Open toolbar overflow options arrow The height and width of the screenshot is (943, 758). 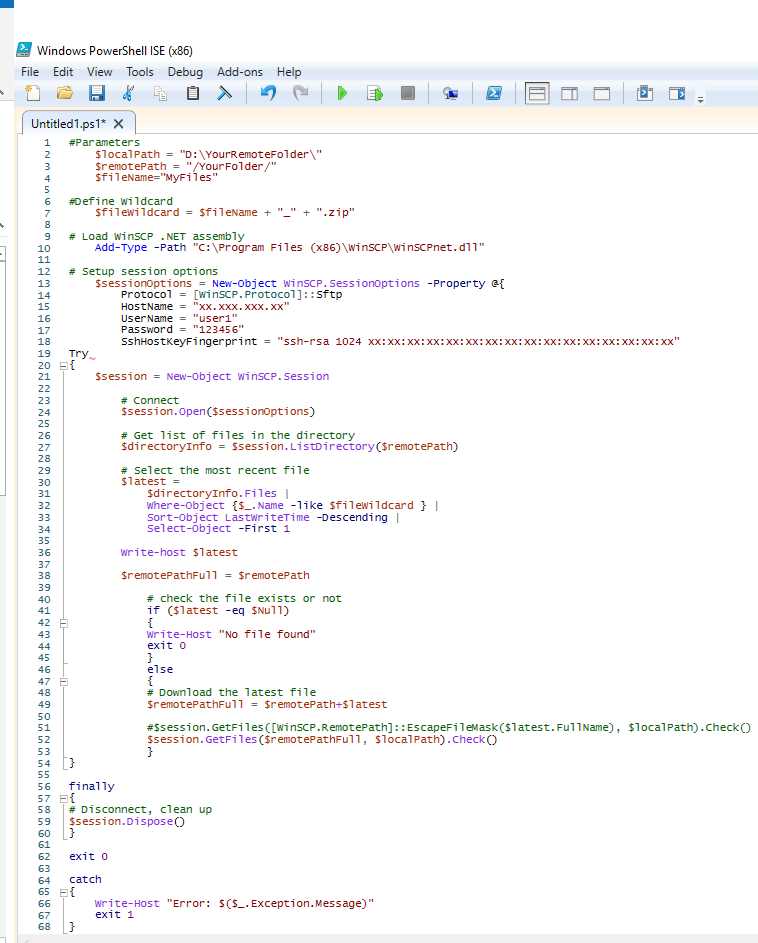pyautogui.click(x=700, y=100)
